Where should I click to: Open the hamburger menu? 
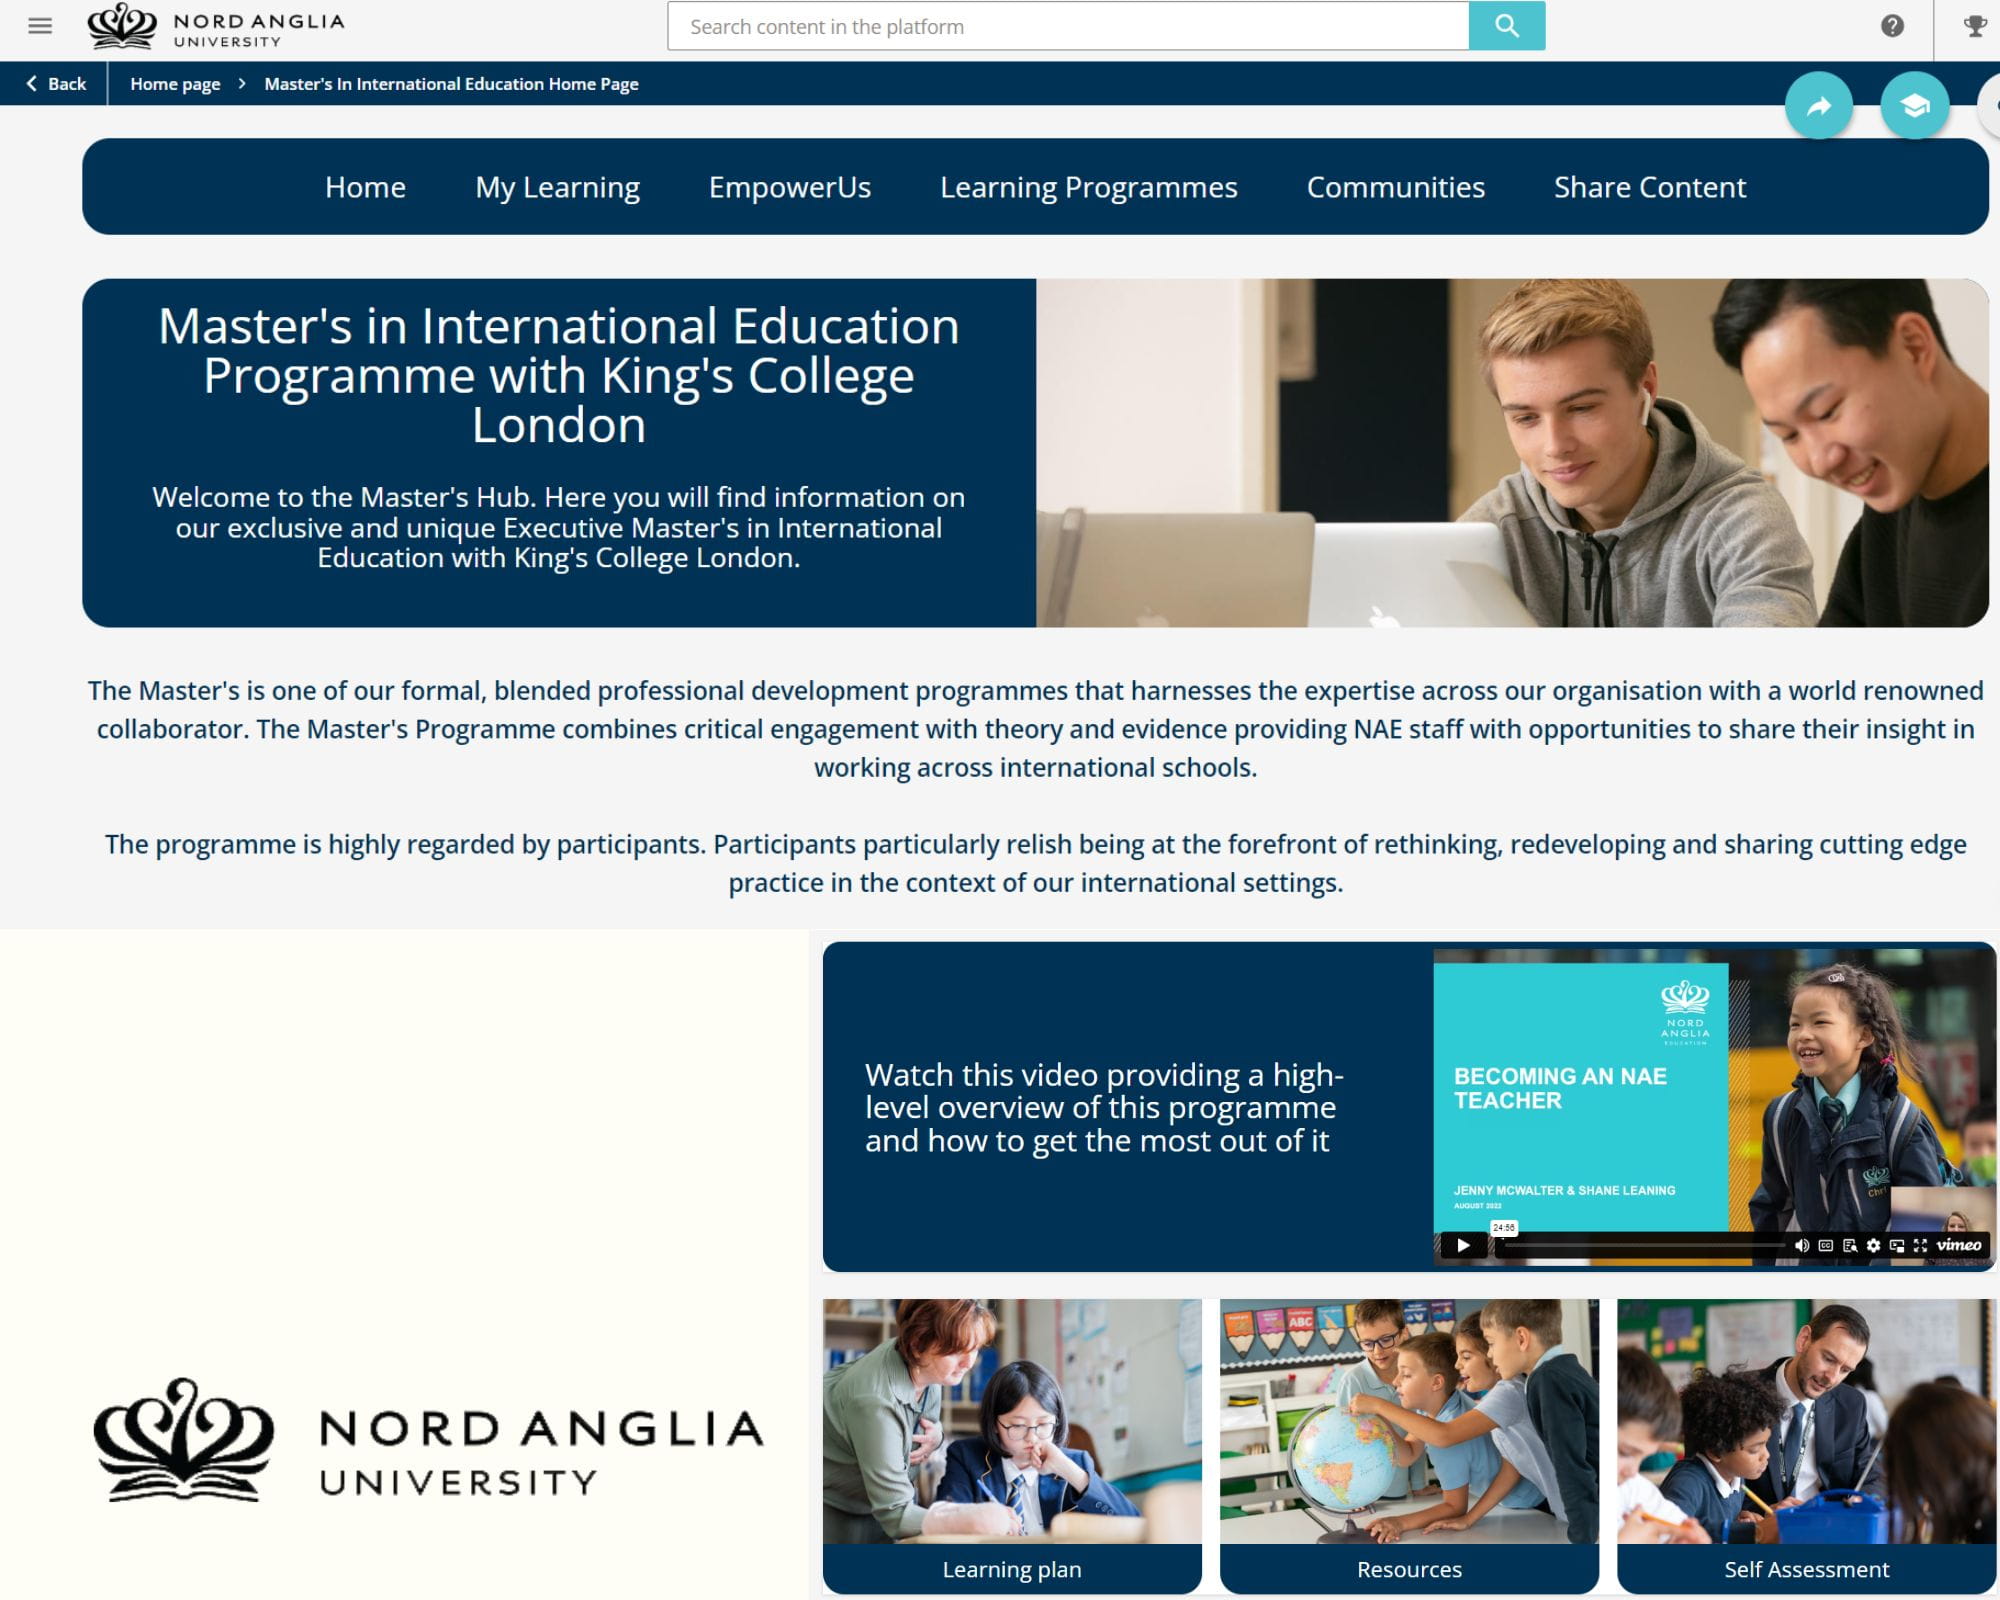(x=40, y=26)
